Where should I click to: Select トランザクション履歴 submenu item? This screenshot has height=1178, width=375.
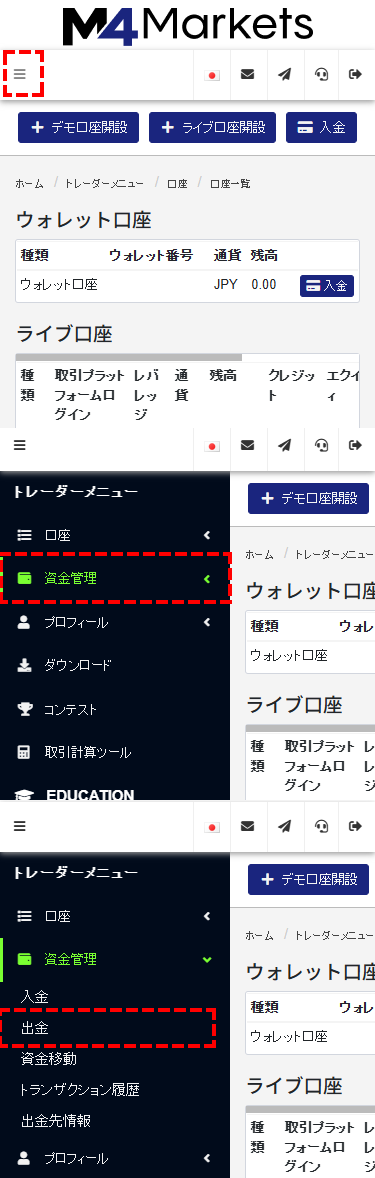[x=80, y=1089]
